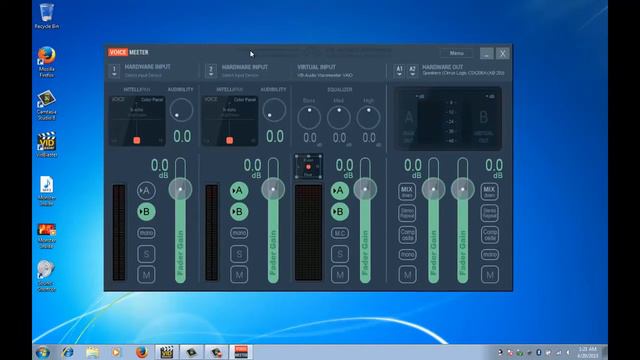Image resolution: width=640 pixels, height=360 pixels.
Task: Mute the Virtual Input strip
Action: pyautogui.click(x=340, y=275)
